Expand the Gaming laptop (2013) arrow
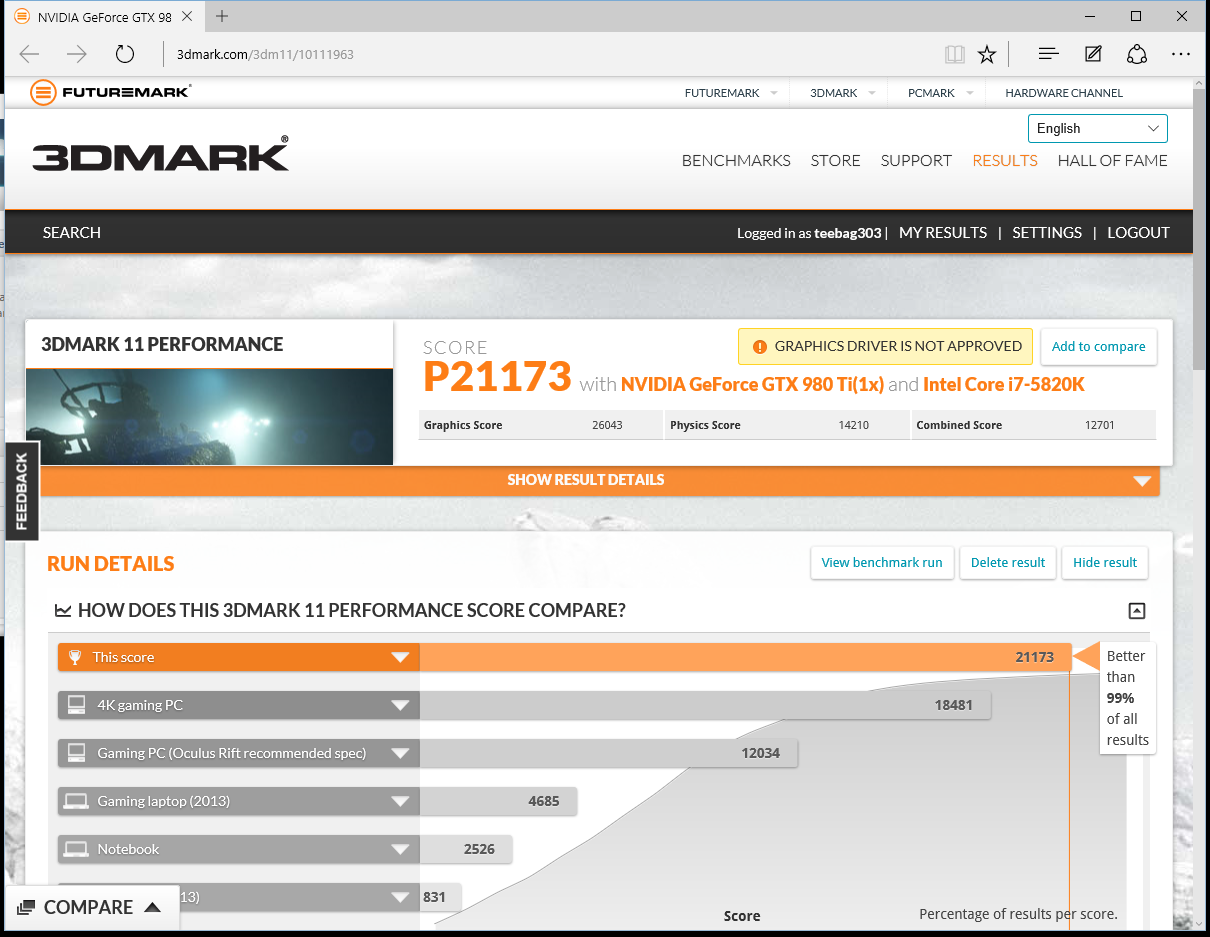 coord(400,801)
